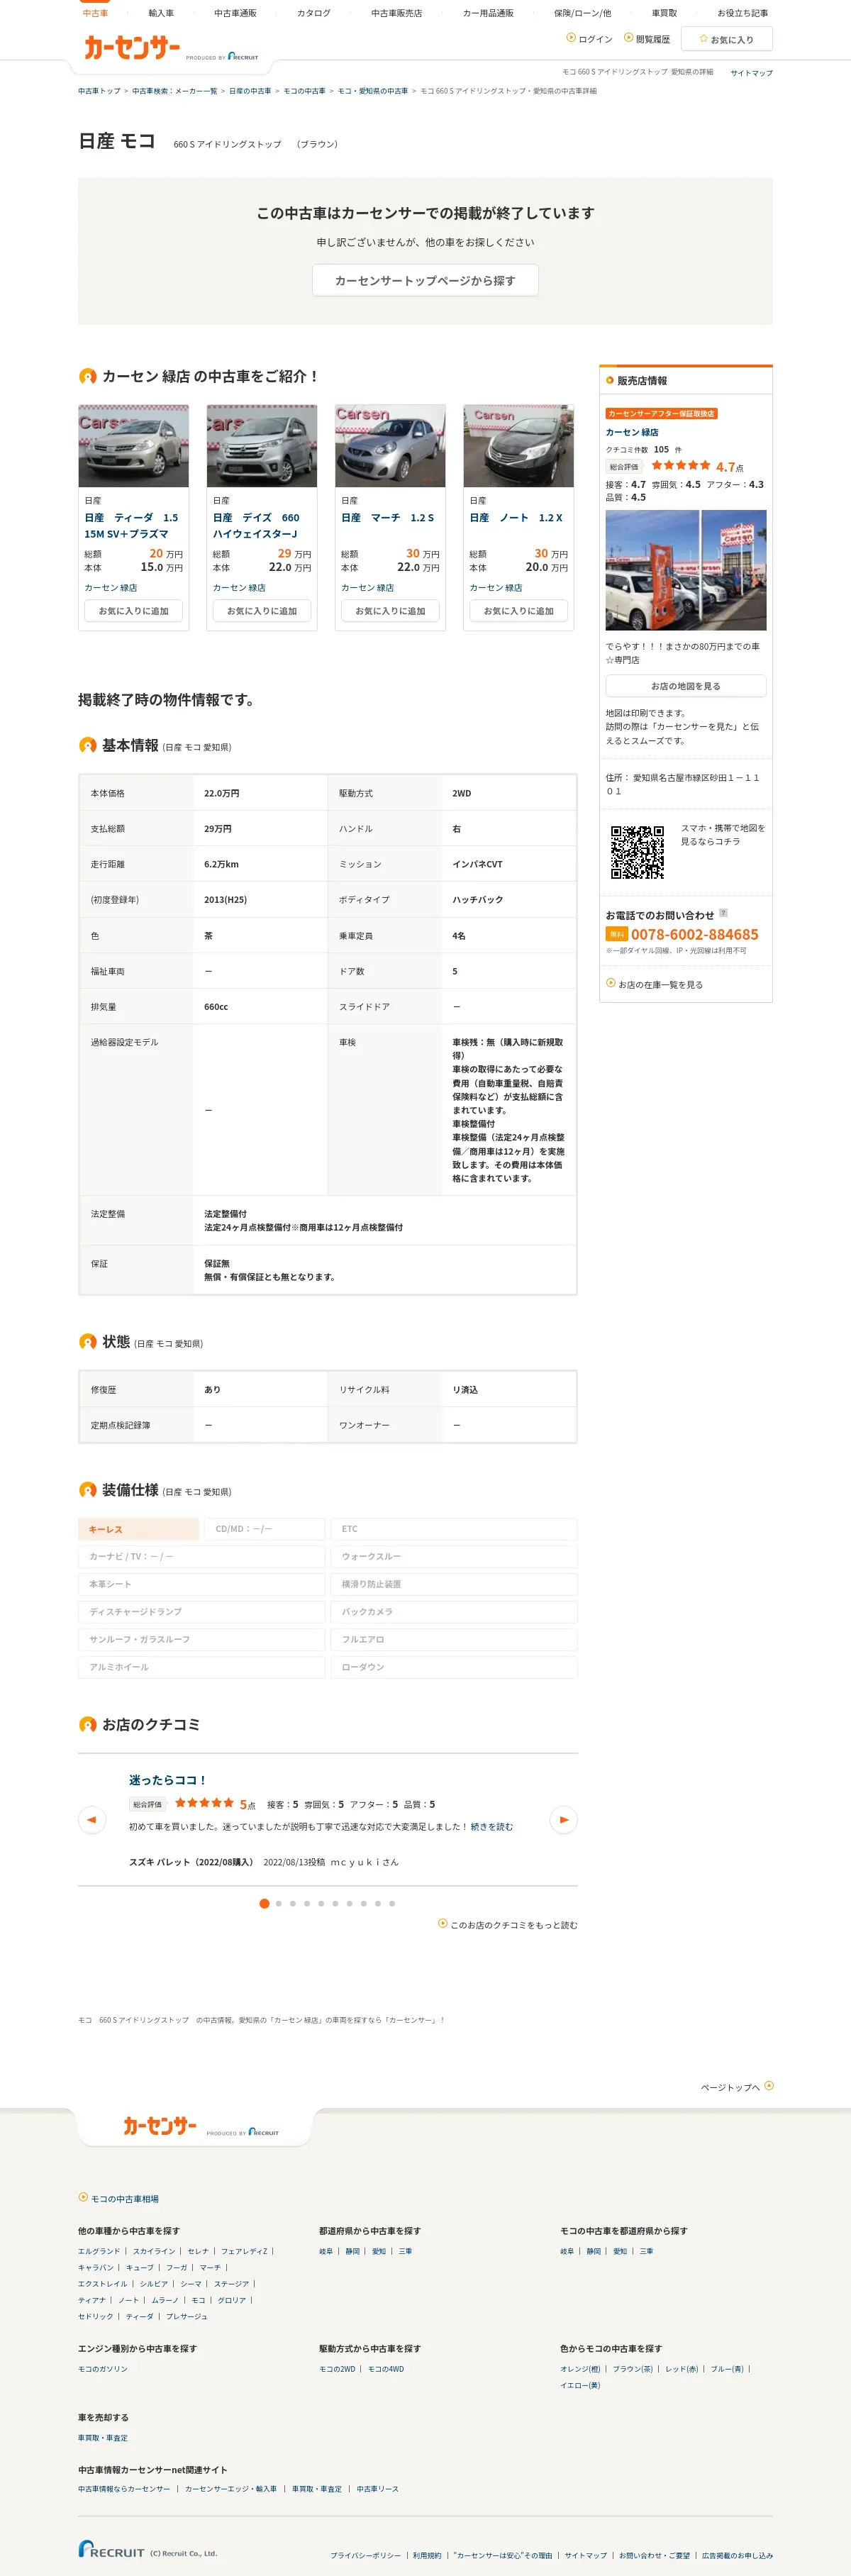Image resolution: width=851 pixels, height=2576 pixels.
Task: Open プライバシーポリシー footer link
Action: (x=365, y=2556)
